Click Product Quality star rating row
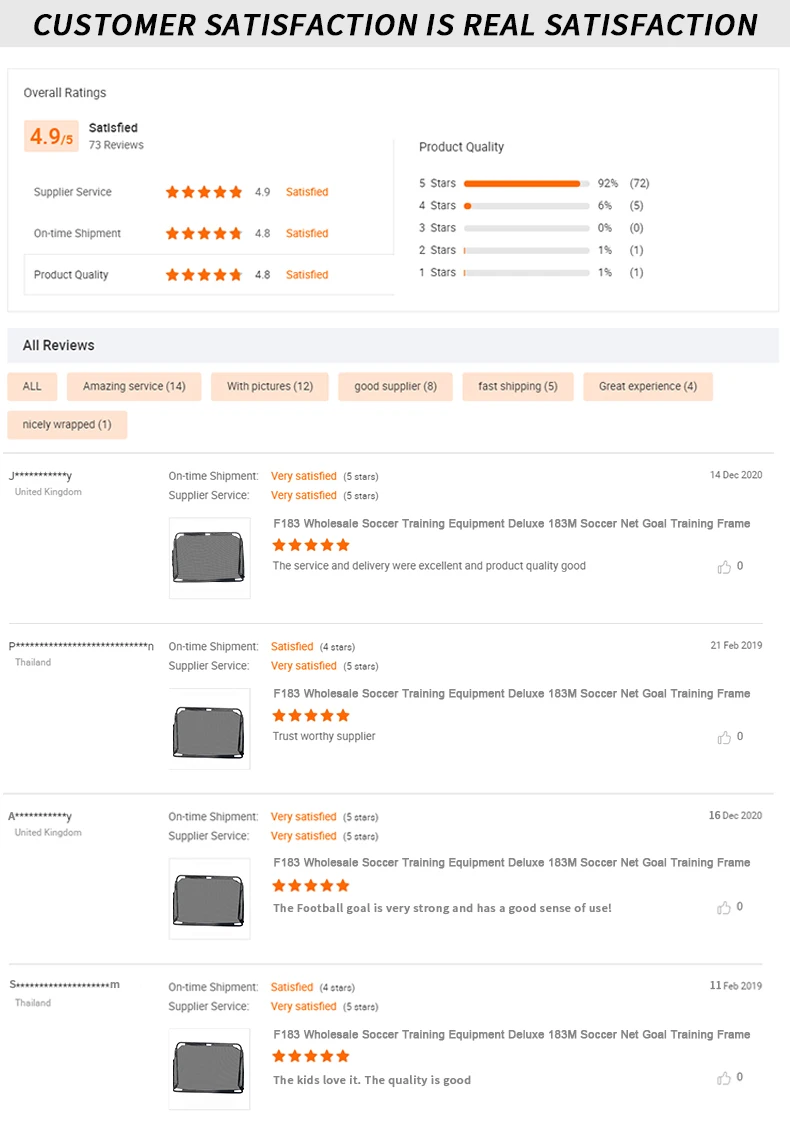This screenshot has height=1138, width=790. point(204,274)
